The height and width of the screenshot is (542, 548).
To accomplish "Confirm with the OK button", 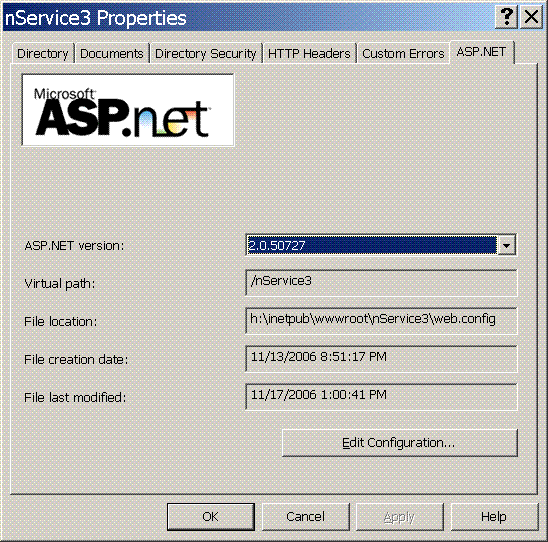I will click(211, 516).
